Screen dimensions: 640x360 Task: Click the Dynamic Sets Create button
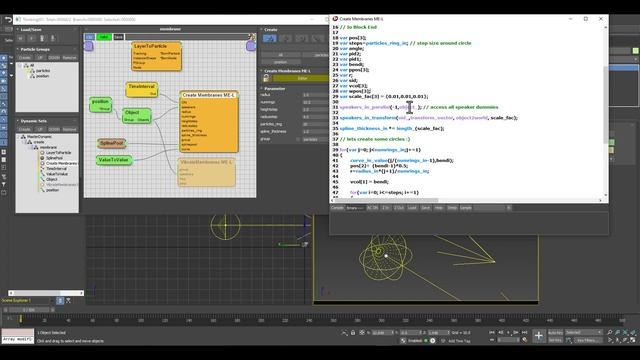24,129
